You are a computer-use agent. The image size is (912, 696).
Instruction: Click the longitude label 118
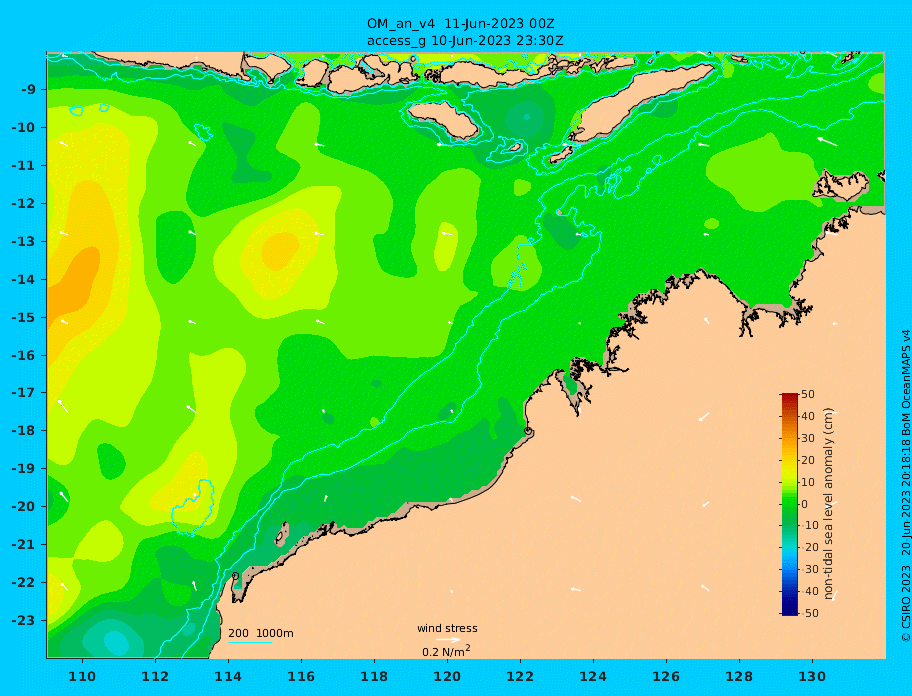click(374, 676)
